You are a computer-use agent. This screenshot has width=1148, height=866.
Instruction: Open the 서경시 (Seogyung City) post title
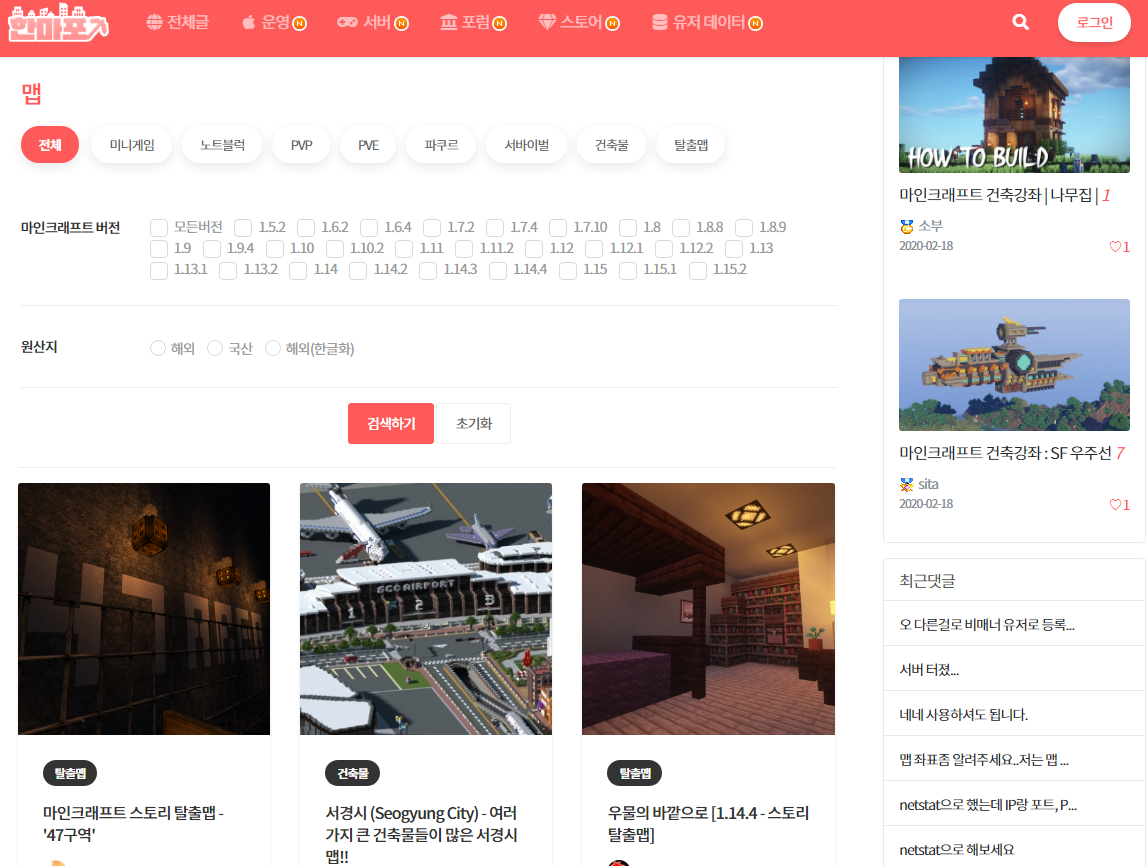click(x=422, y=835)
